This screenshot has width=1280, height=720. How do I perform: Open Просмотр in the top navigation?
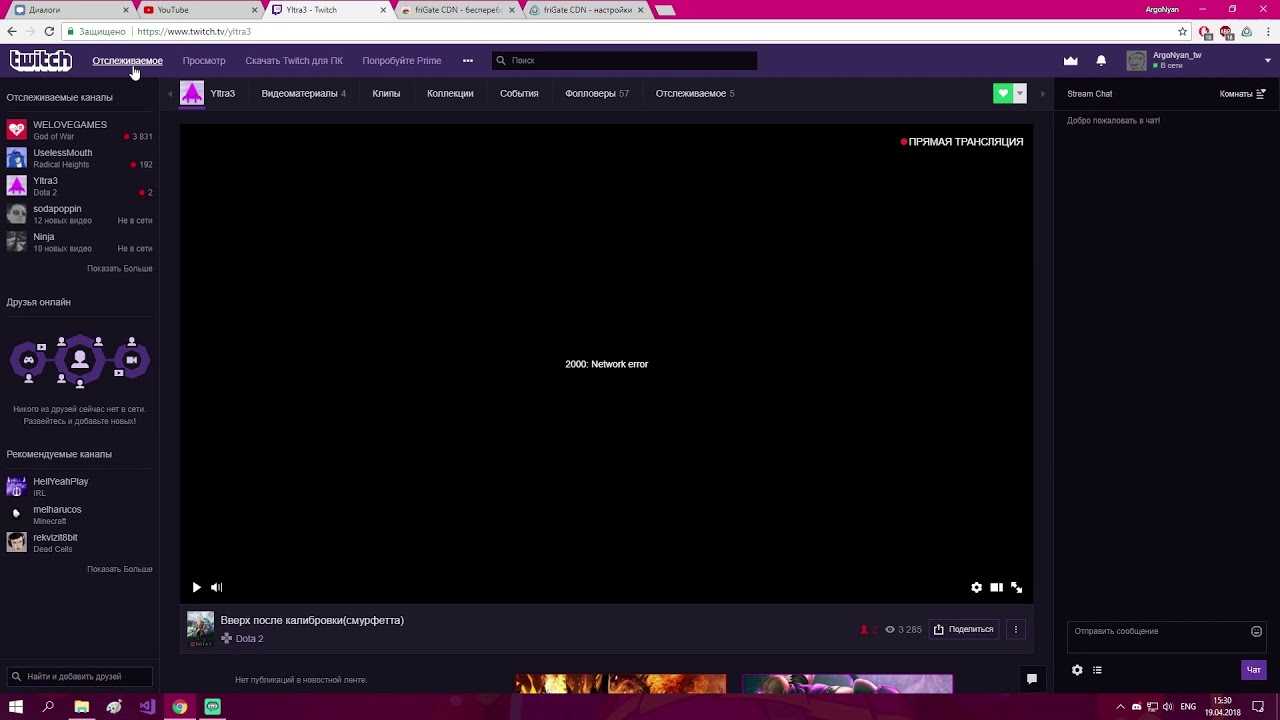[204, 61]
